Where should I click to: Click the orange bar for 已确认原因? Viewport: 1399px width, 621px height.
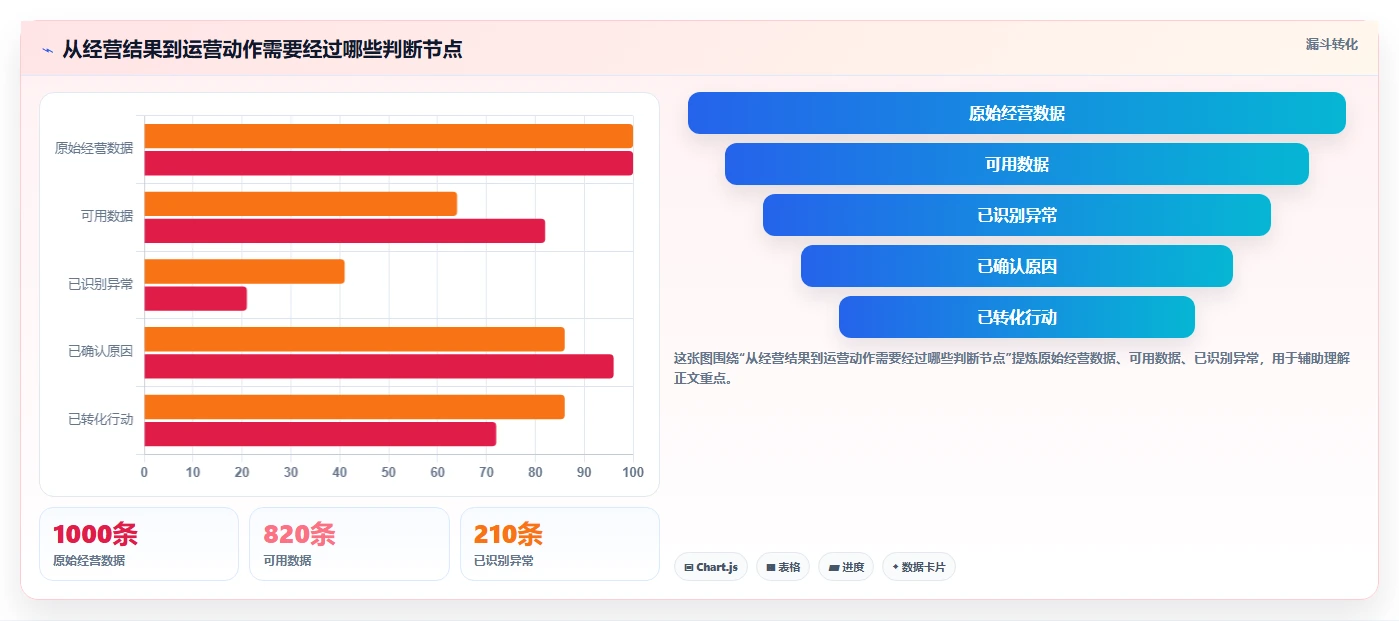coord(355,339)
